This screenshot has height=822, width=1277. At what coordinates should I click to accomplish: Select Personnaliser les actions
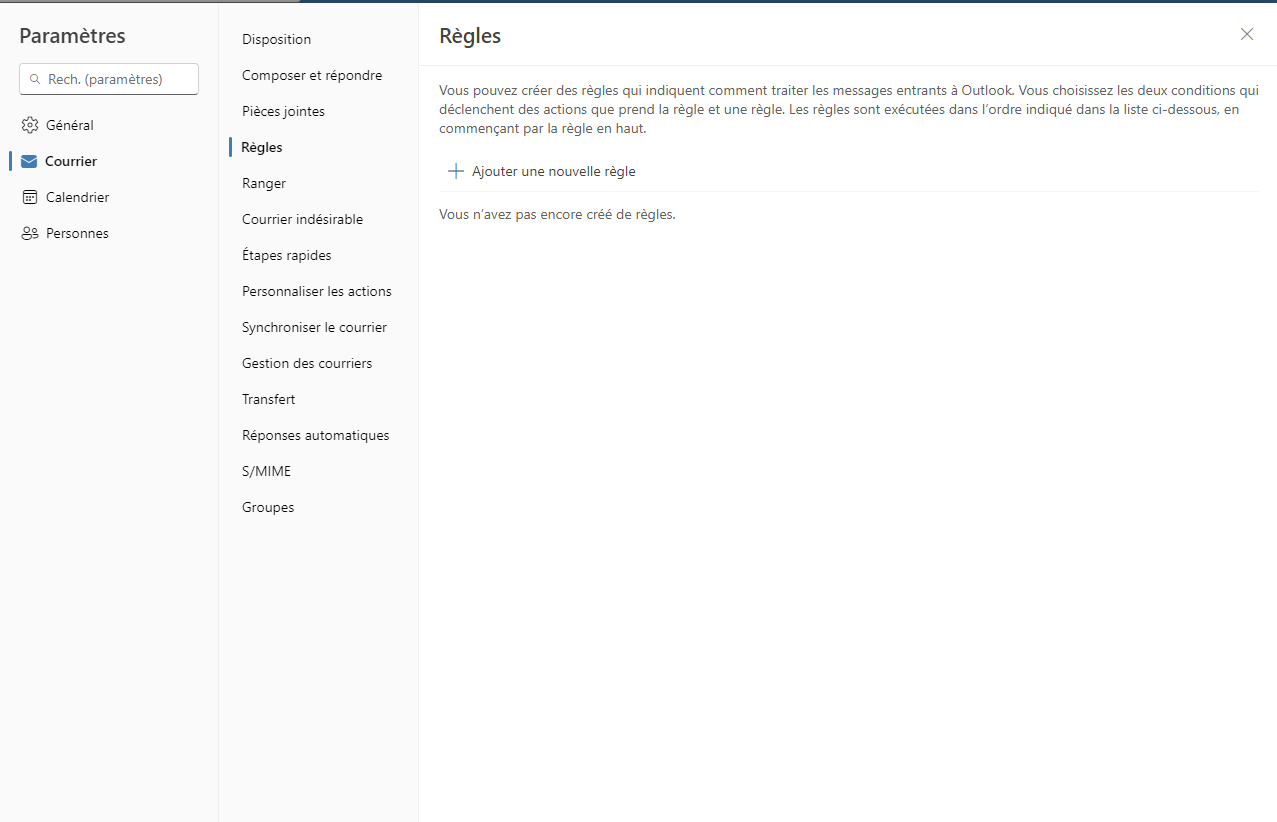click(x=316, y=291)
